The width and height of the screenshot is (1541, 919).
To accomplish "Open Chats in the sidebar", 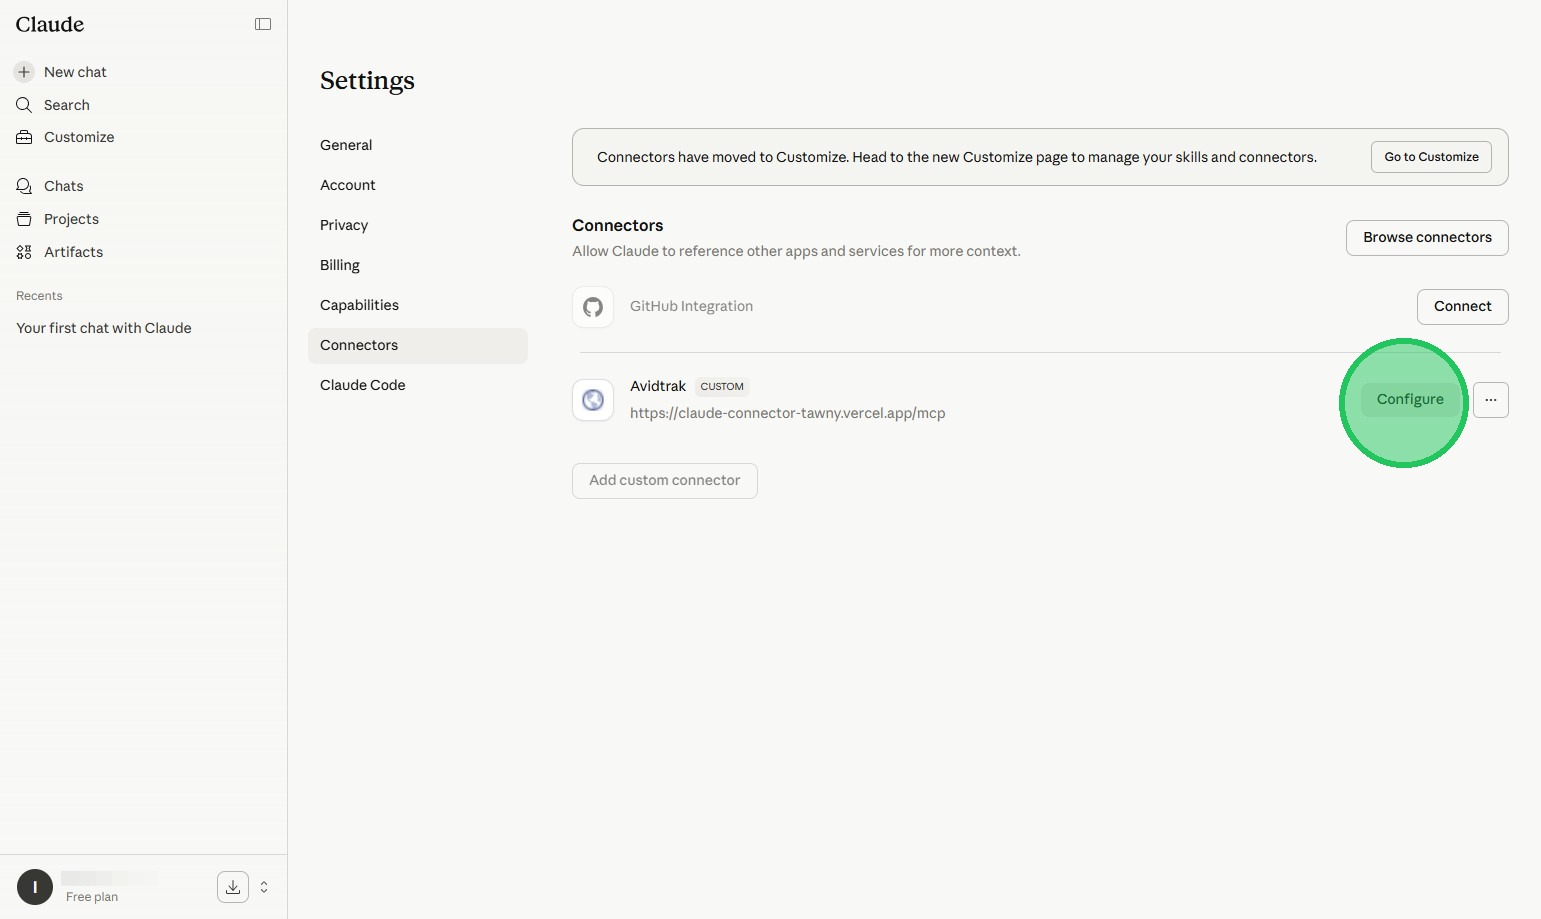I will pos(64,186).
